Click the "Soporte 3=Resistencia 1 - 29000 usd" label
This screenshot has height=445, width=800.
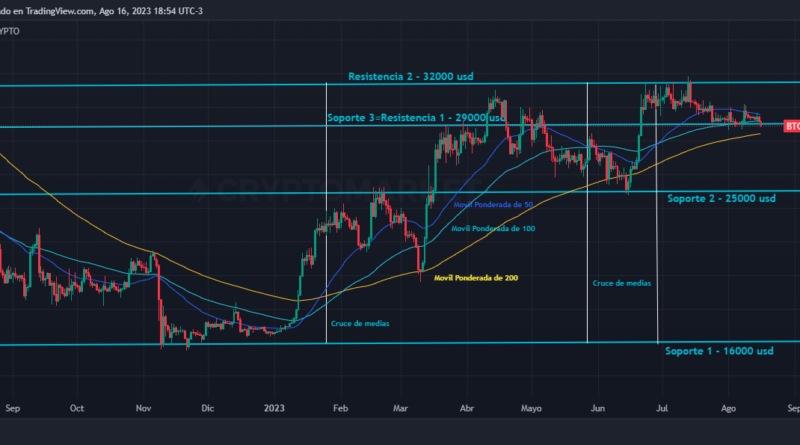pyautogui.click(x=414, y=118)
